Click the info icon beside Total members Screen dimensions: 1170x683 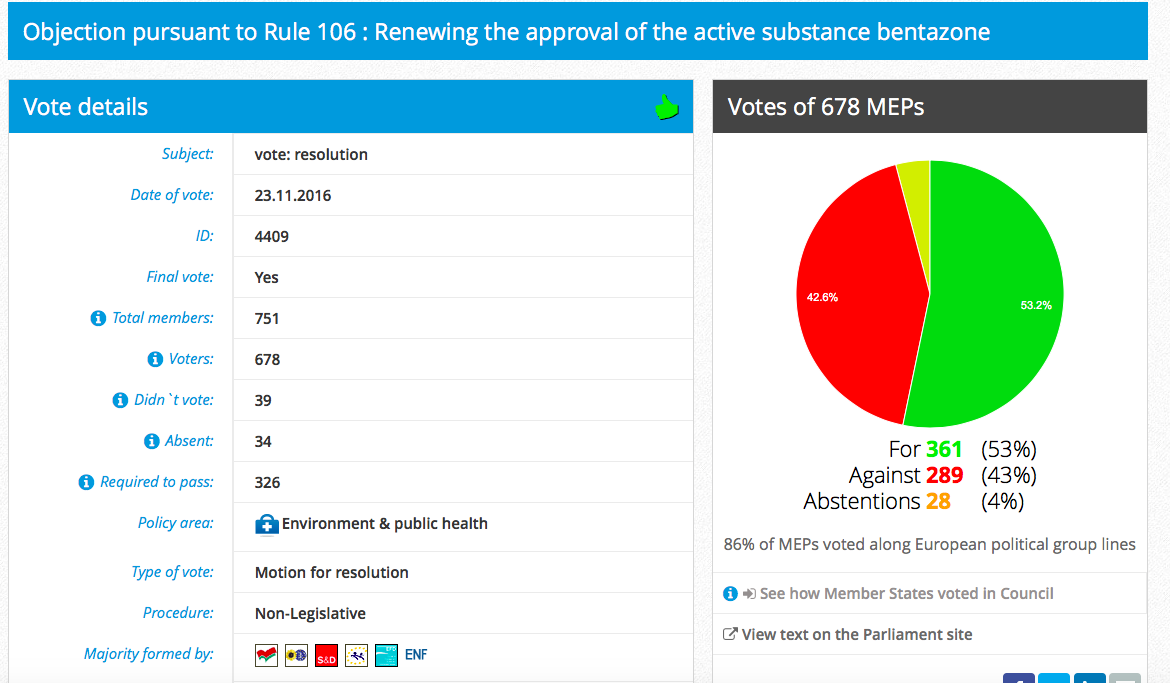click(x=98, y=318)
